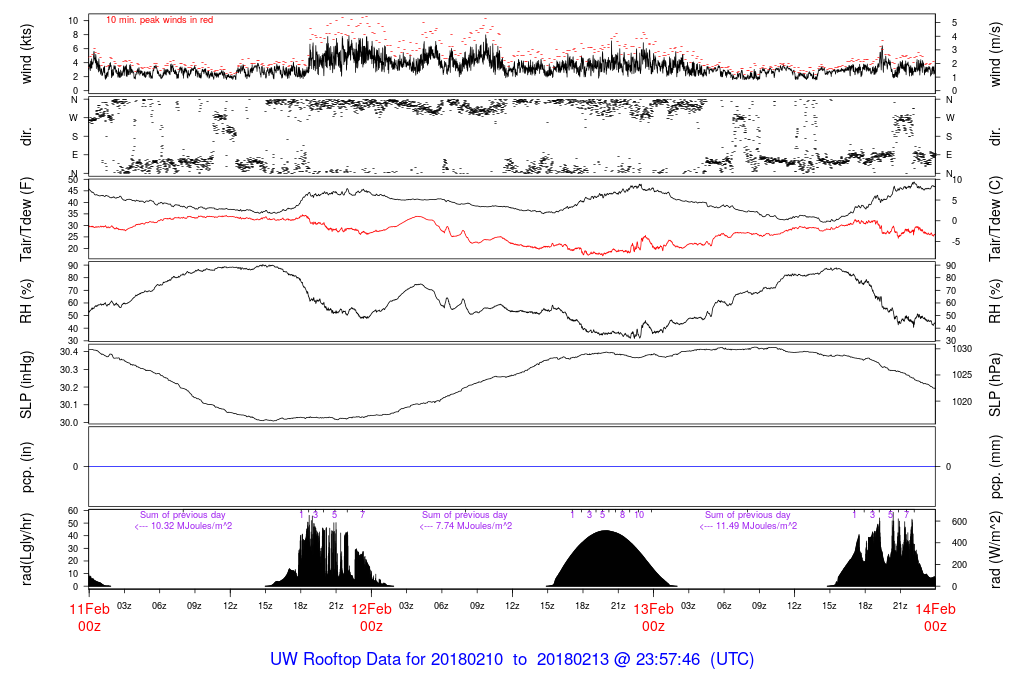
Task: Select the "rad (W/m^2)" axis label
Action: pos(995,550)
